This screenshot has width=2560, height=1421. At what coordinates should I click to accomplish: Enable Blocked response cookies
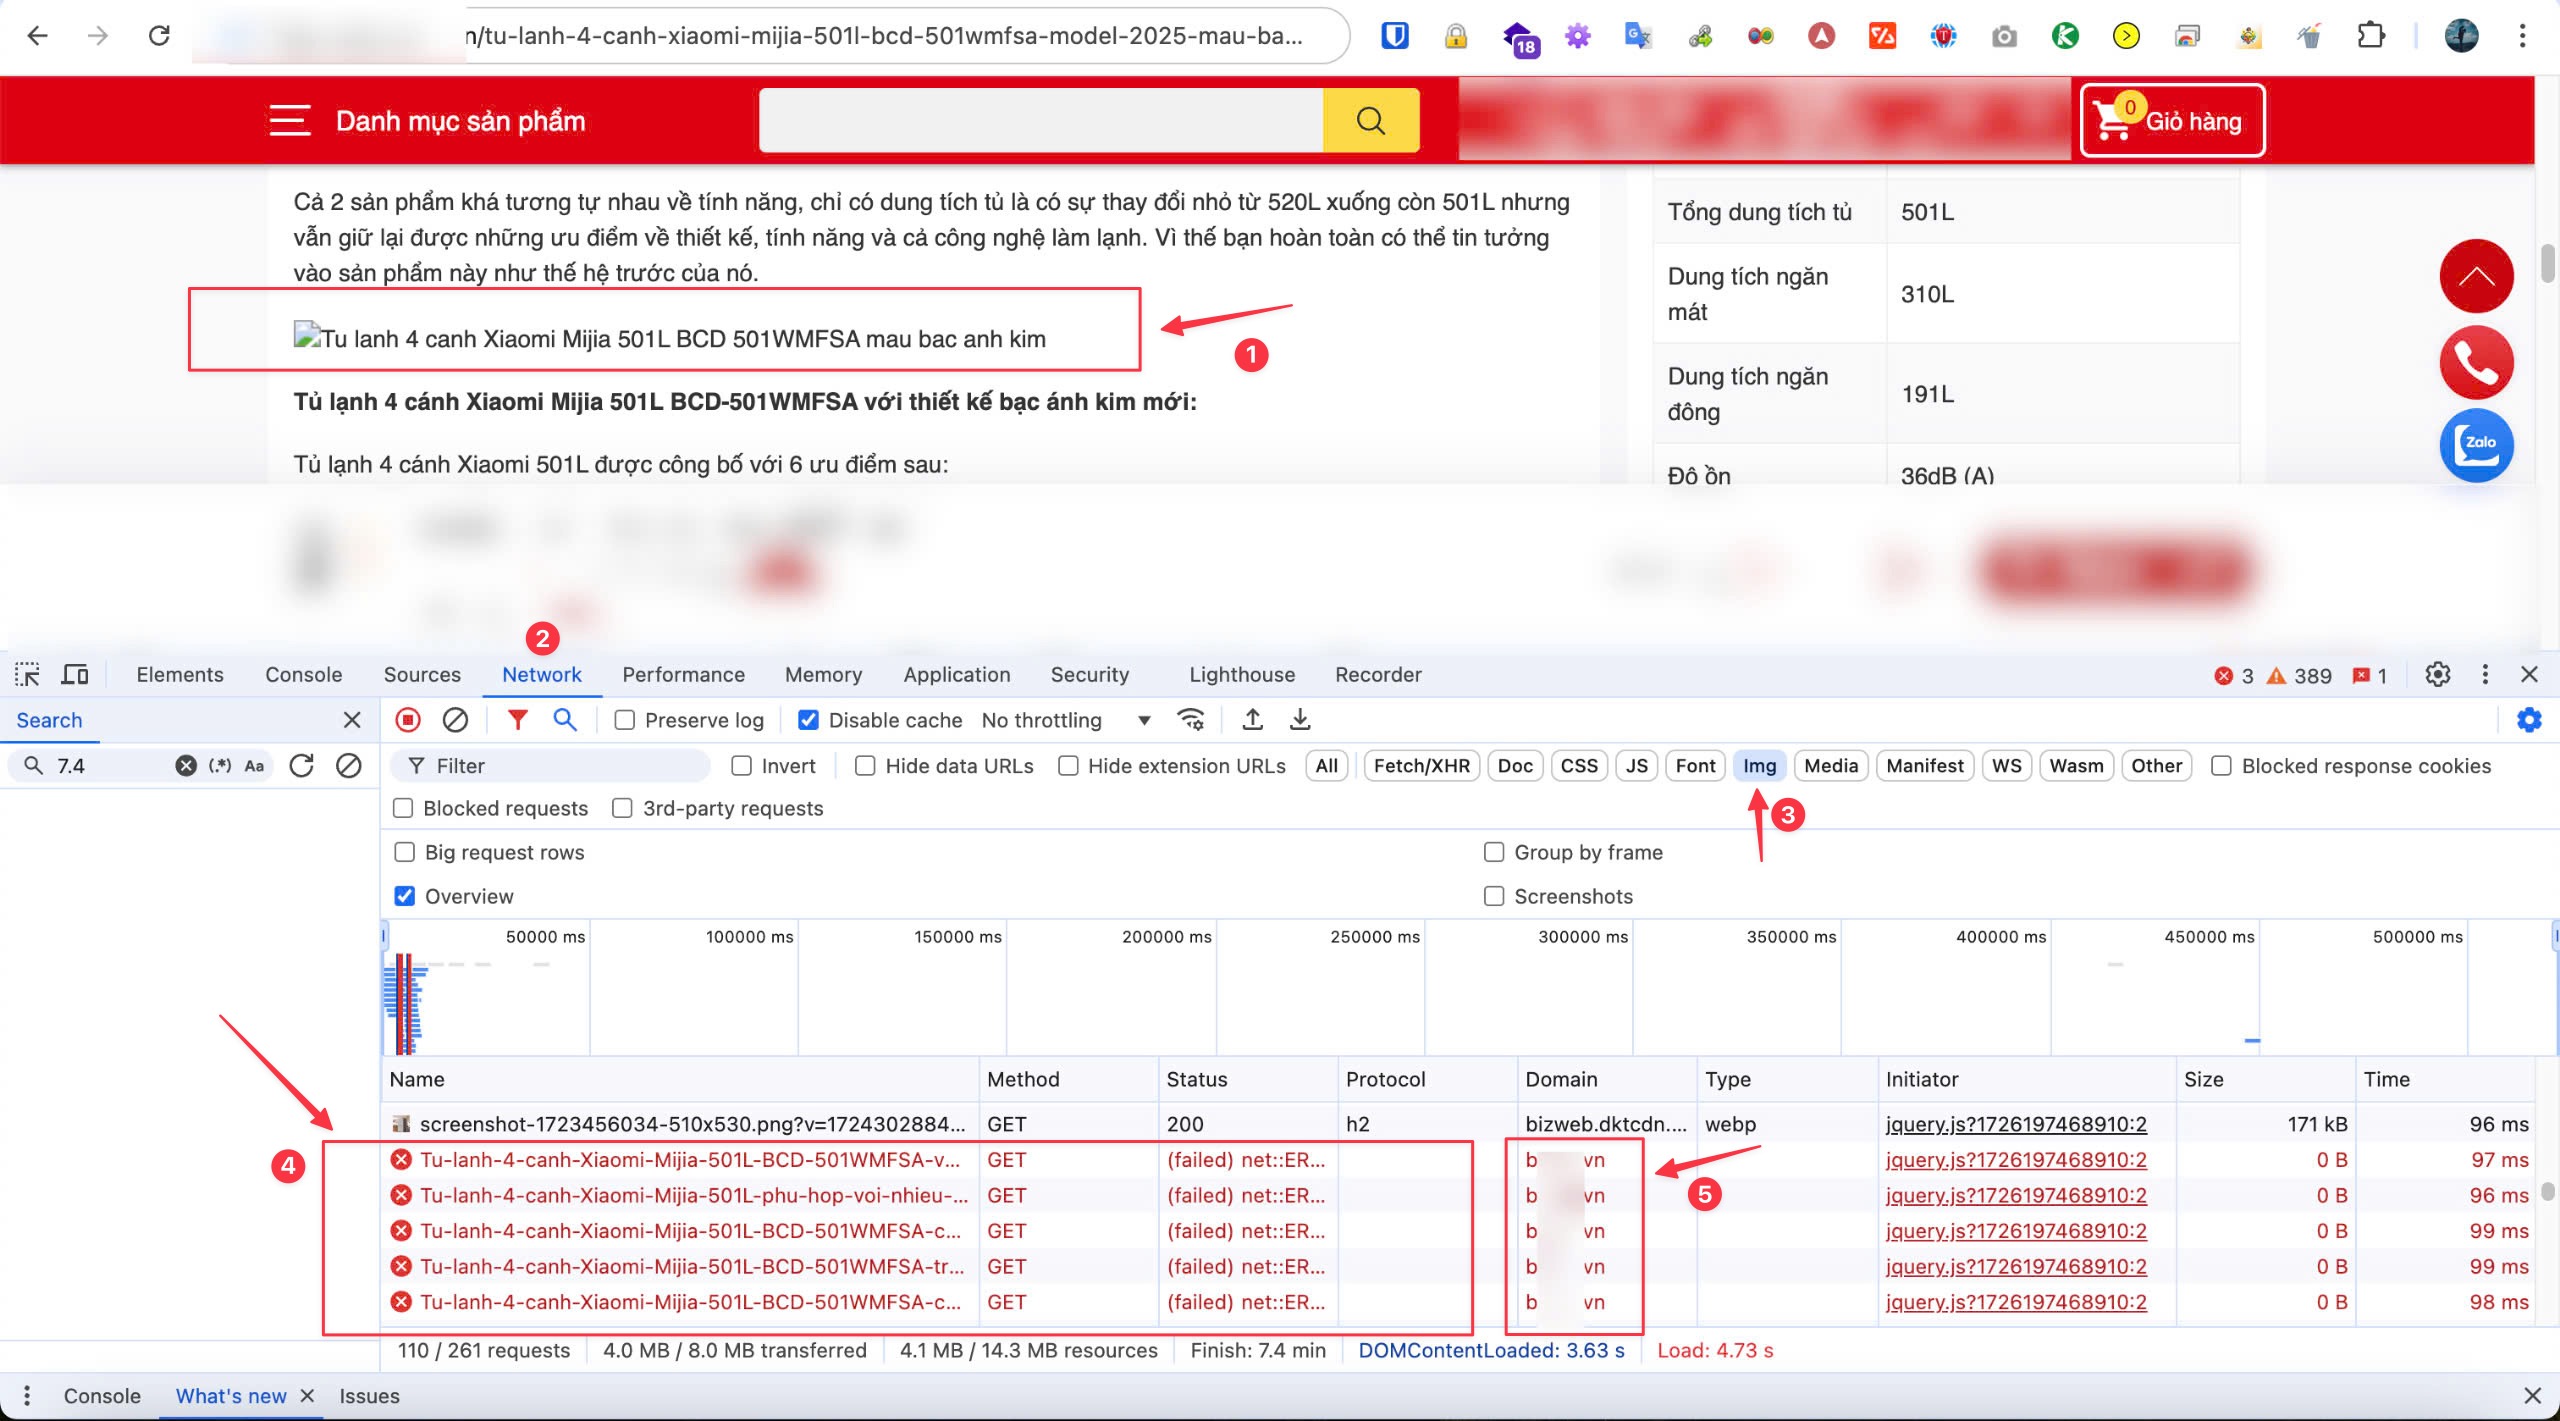click(x=2222, y=766)
